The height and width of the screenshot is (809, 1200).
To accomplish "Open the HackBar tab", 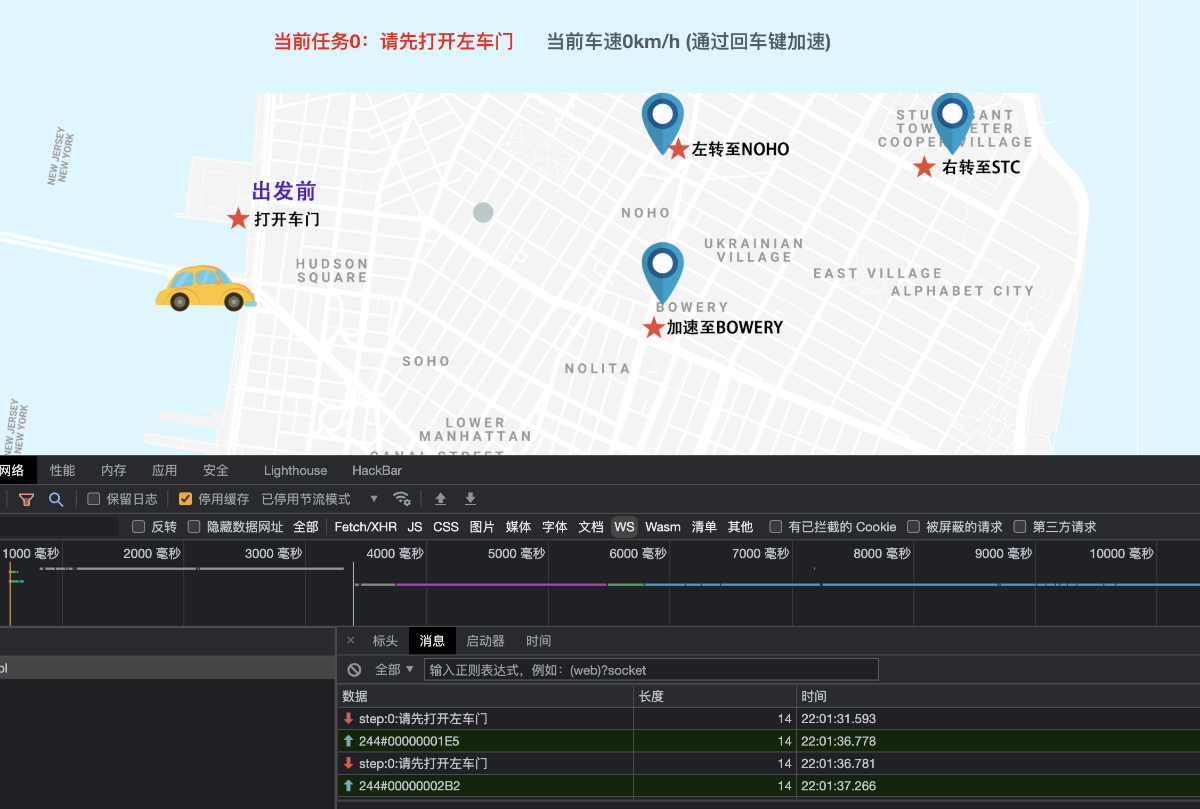I will (x=377, y=470).
